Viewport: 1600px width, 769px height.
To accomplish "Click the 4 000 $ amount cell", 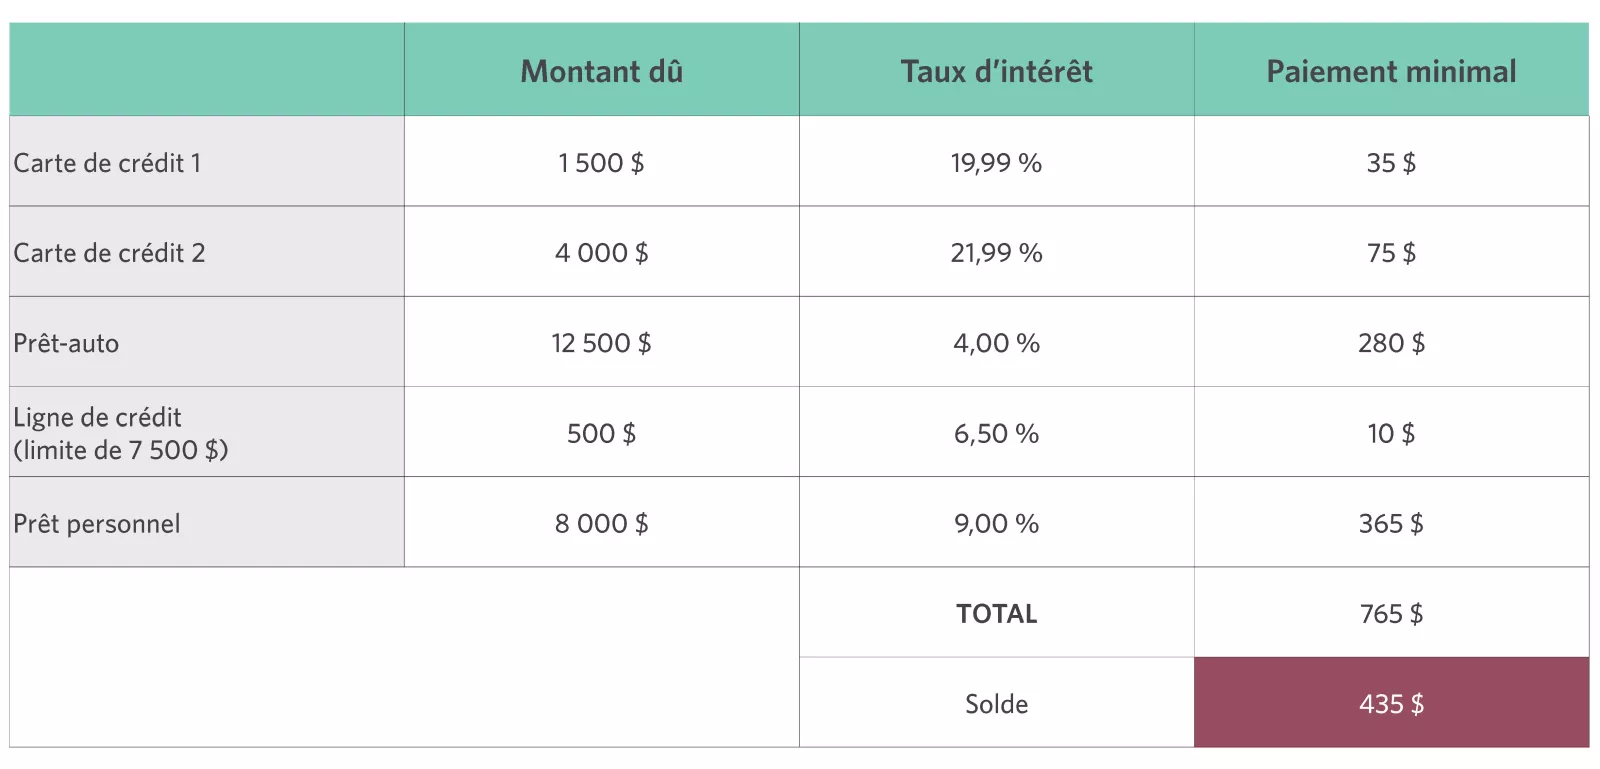I will tap(601, 253).
